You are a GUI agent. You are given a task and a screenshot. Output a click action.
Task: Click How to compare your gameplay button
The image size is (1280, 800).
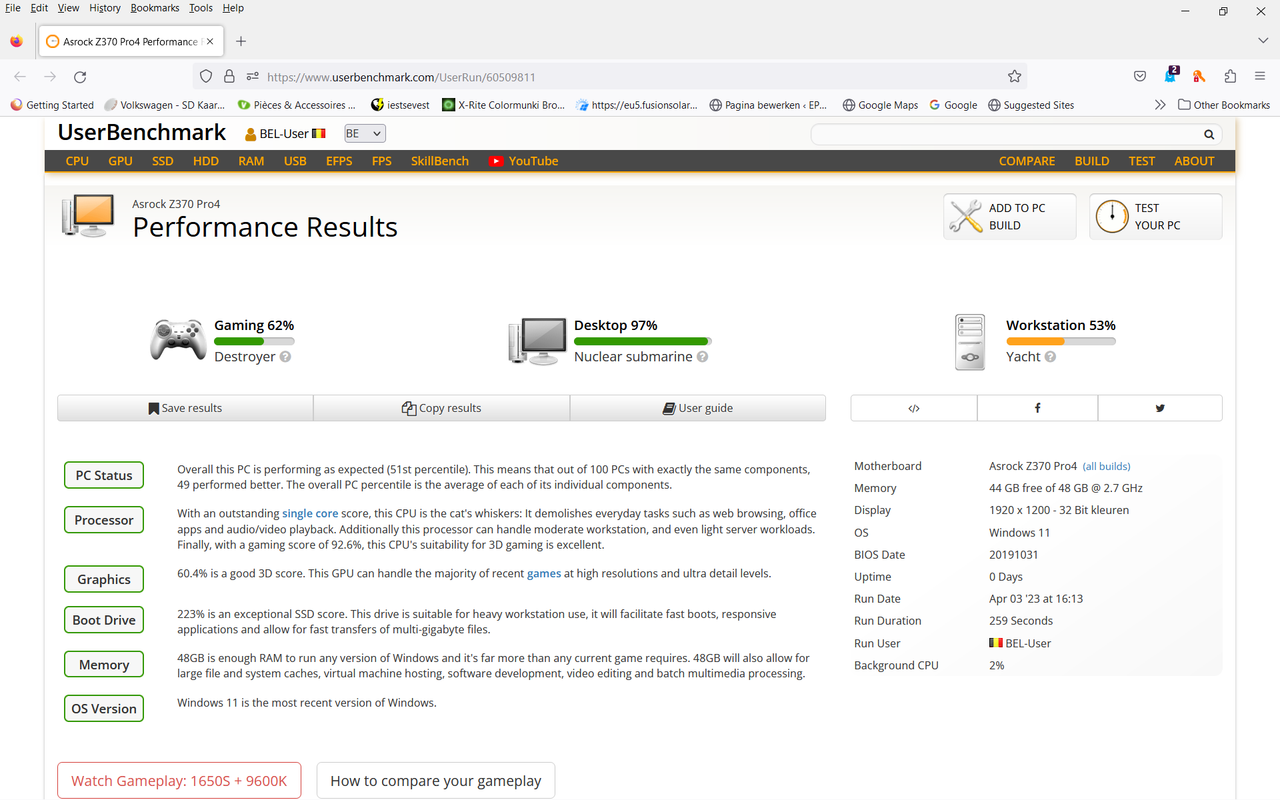pyautogui.click(x=436, y=781)
